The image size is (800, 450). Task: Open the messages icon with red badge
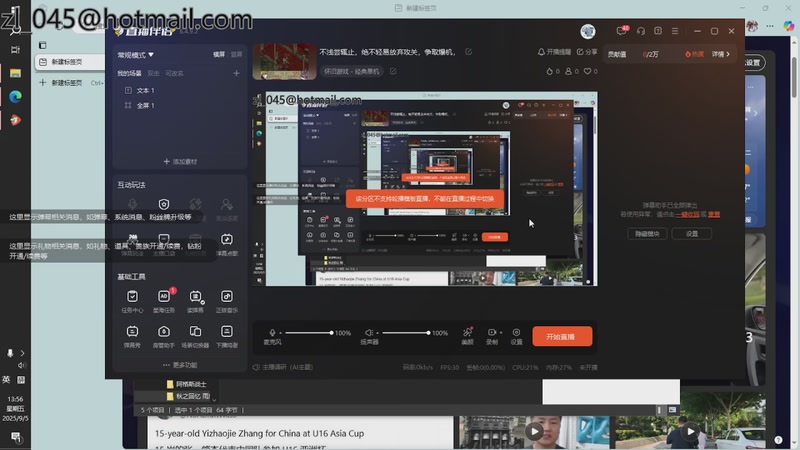621,31
